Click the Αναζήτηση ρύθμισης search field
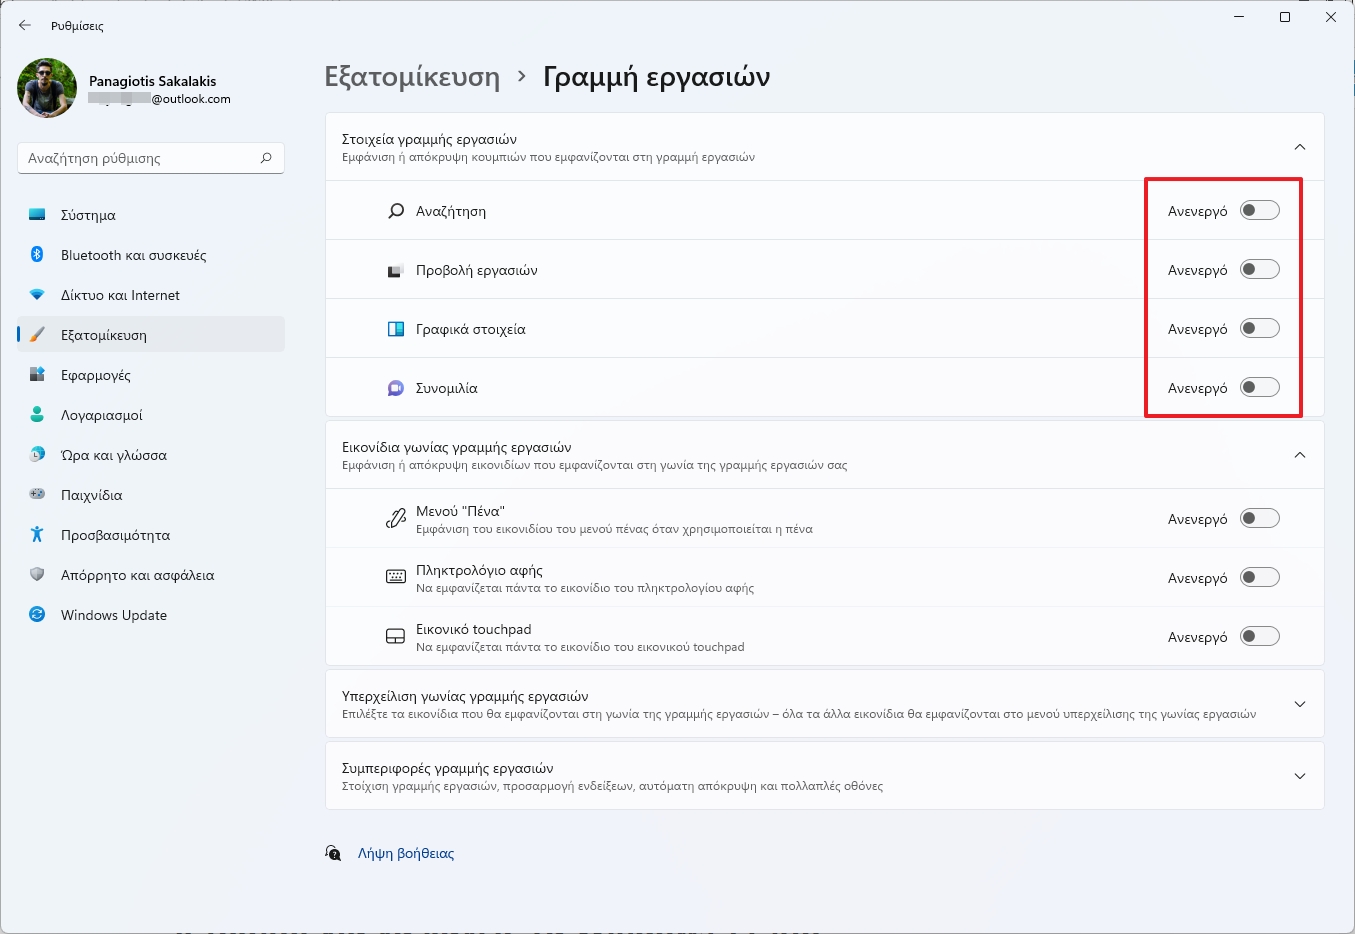This screenshot has height=934, width=1355. (x=140, y=158)
